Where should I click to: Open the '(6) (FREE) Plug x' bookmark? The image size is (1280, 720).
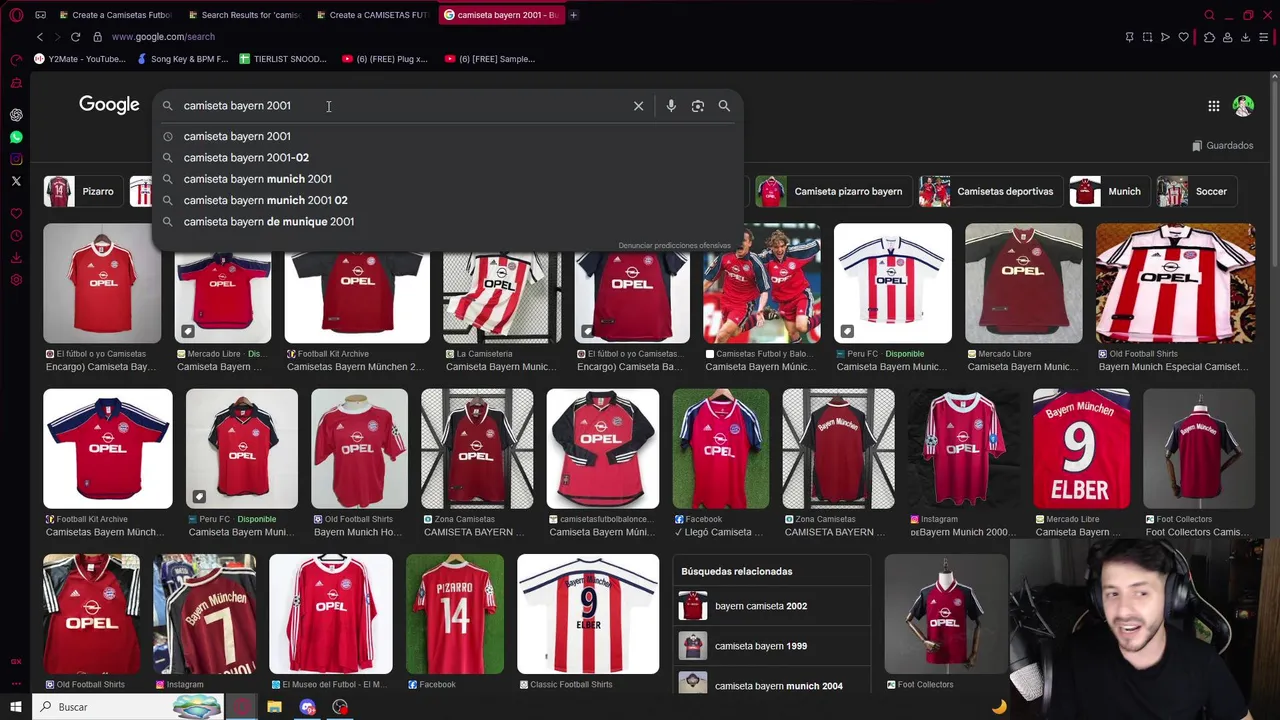(385, 59)
